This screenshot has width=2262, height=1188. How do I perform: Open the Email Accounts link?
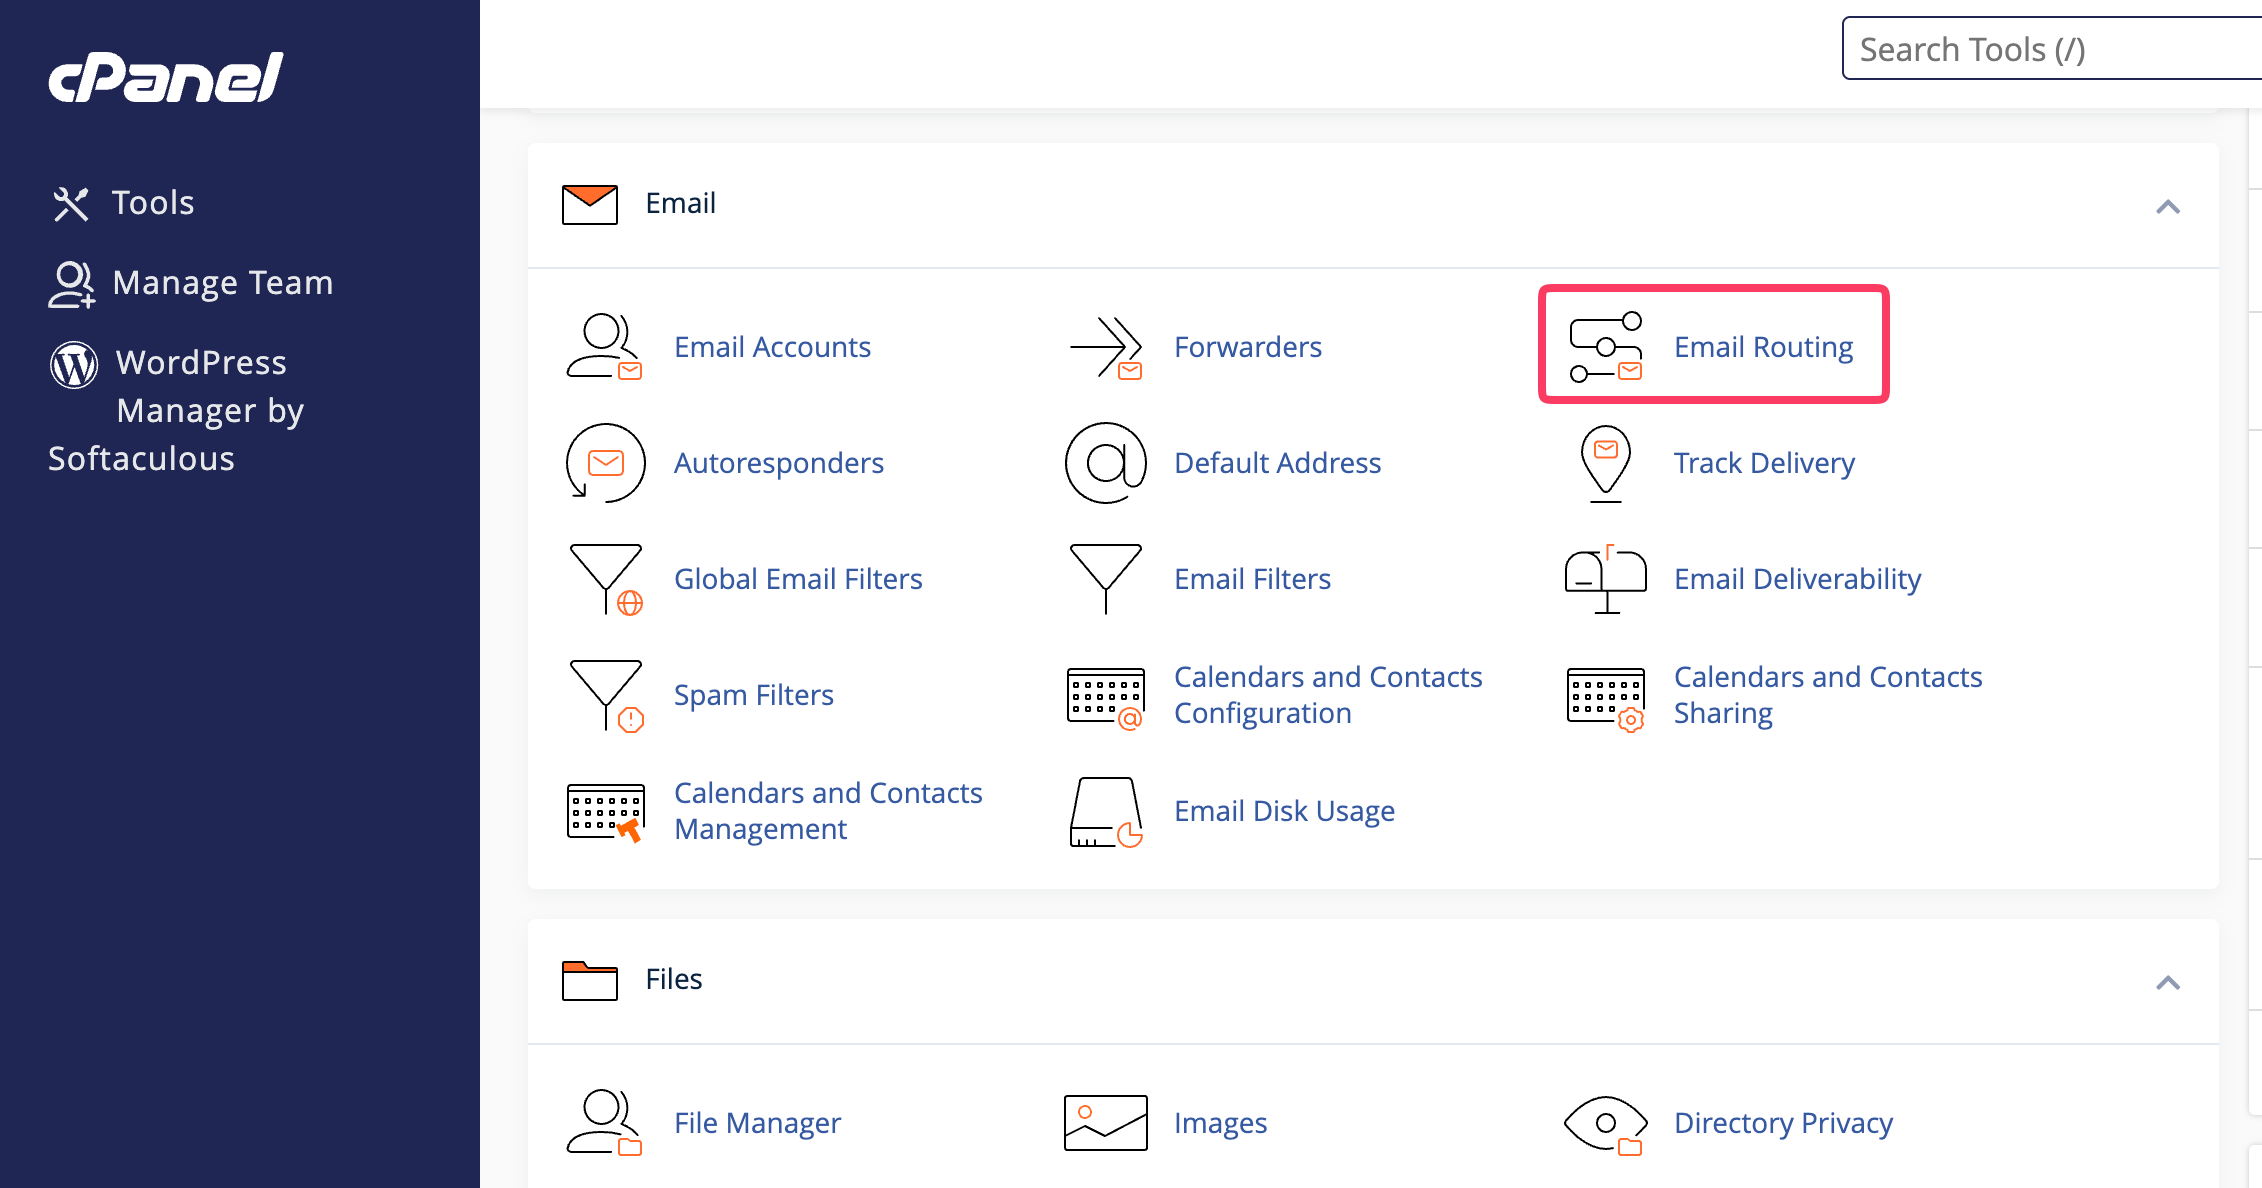[x=772, y=347]
